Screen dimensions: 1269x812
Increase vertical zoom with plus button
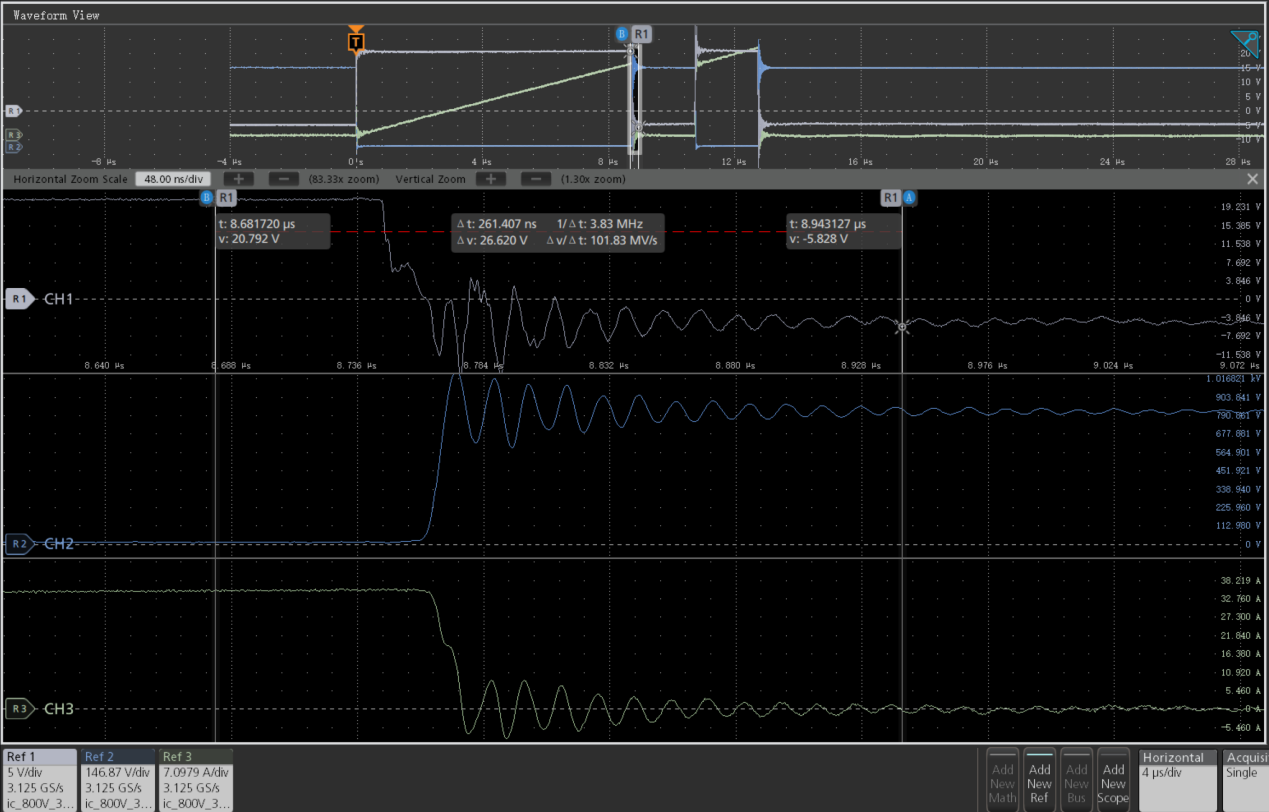coord(490,179)
